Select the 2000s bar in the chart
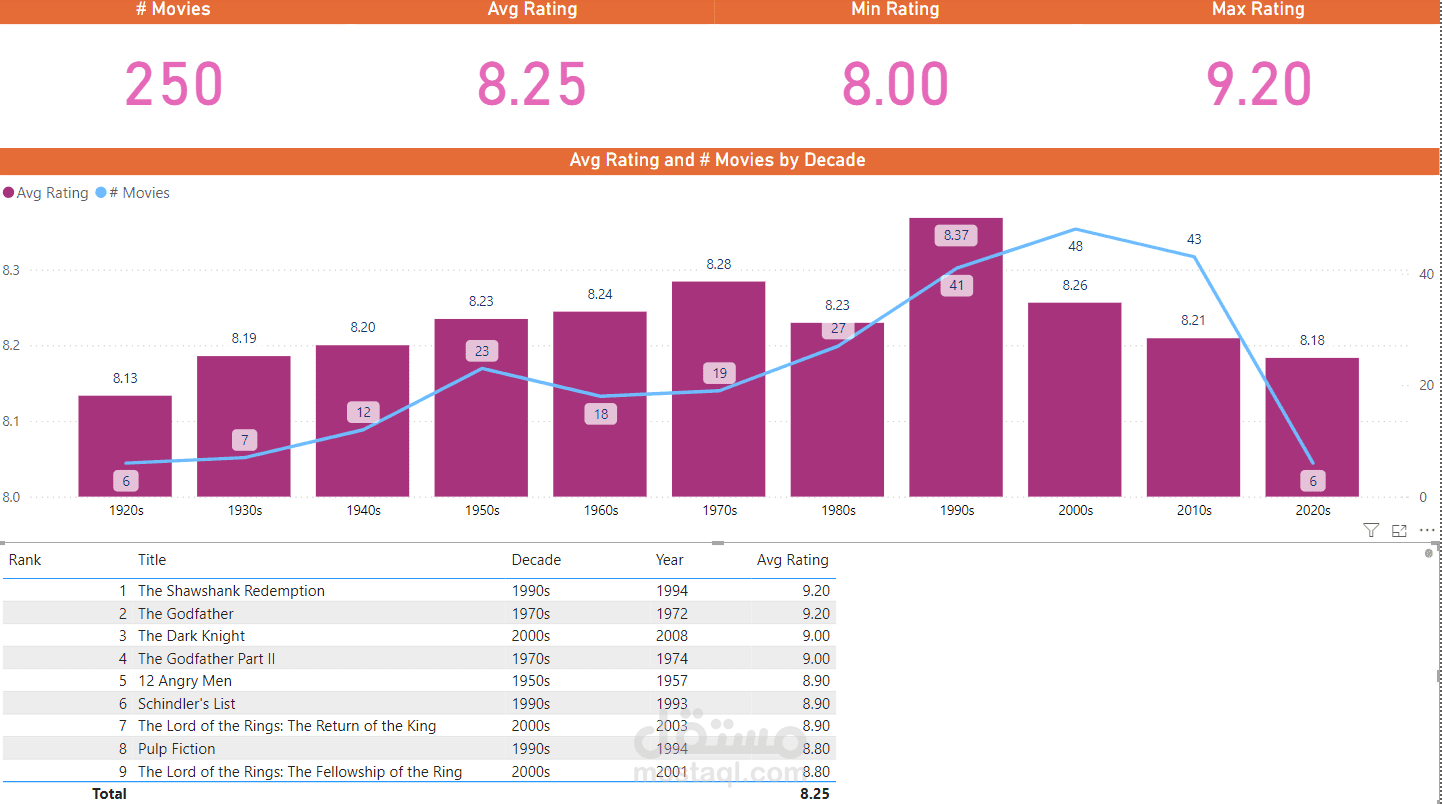Viewport: 1442px width, 804px height. (1075, 400)
